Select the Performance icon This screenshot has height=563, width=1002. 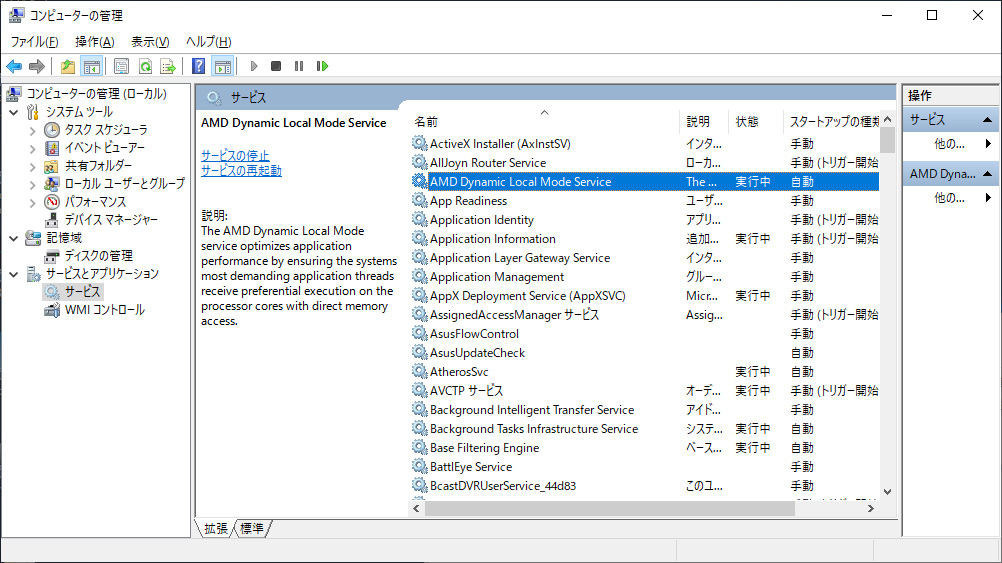point(52,201)
